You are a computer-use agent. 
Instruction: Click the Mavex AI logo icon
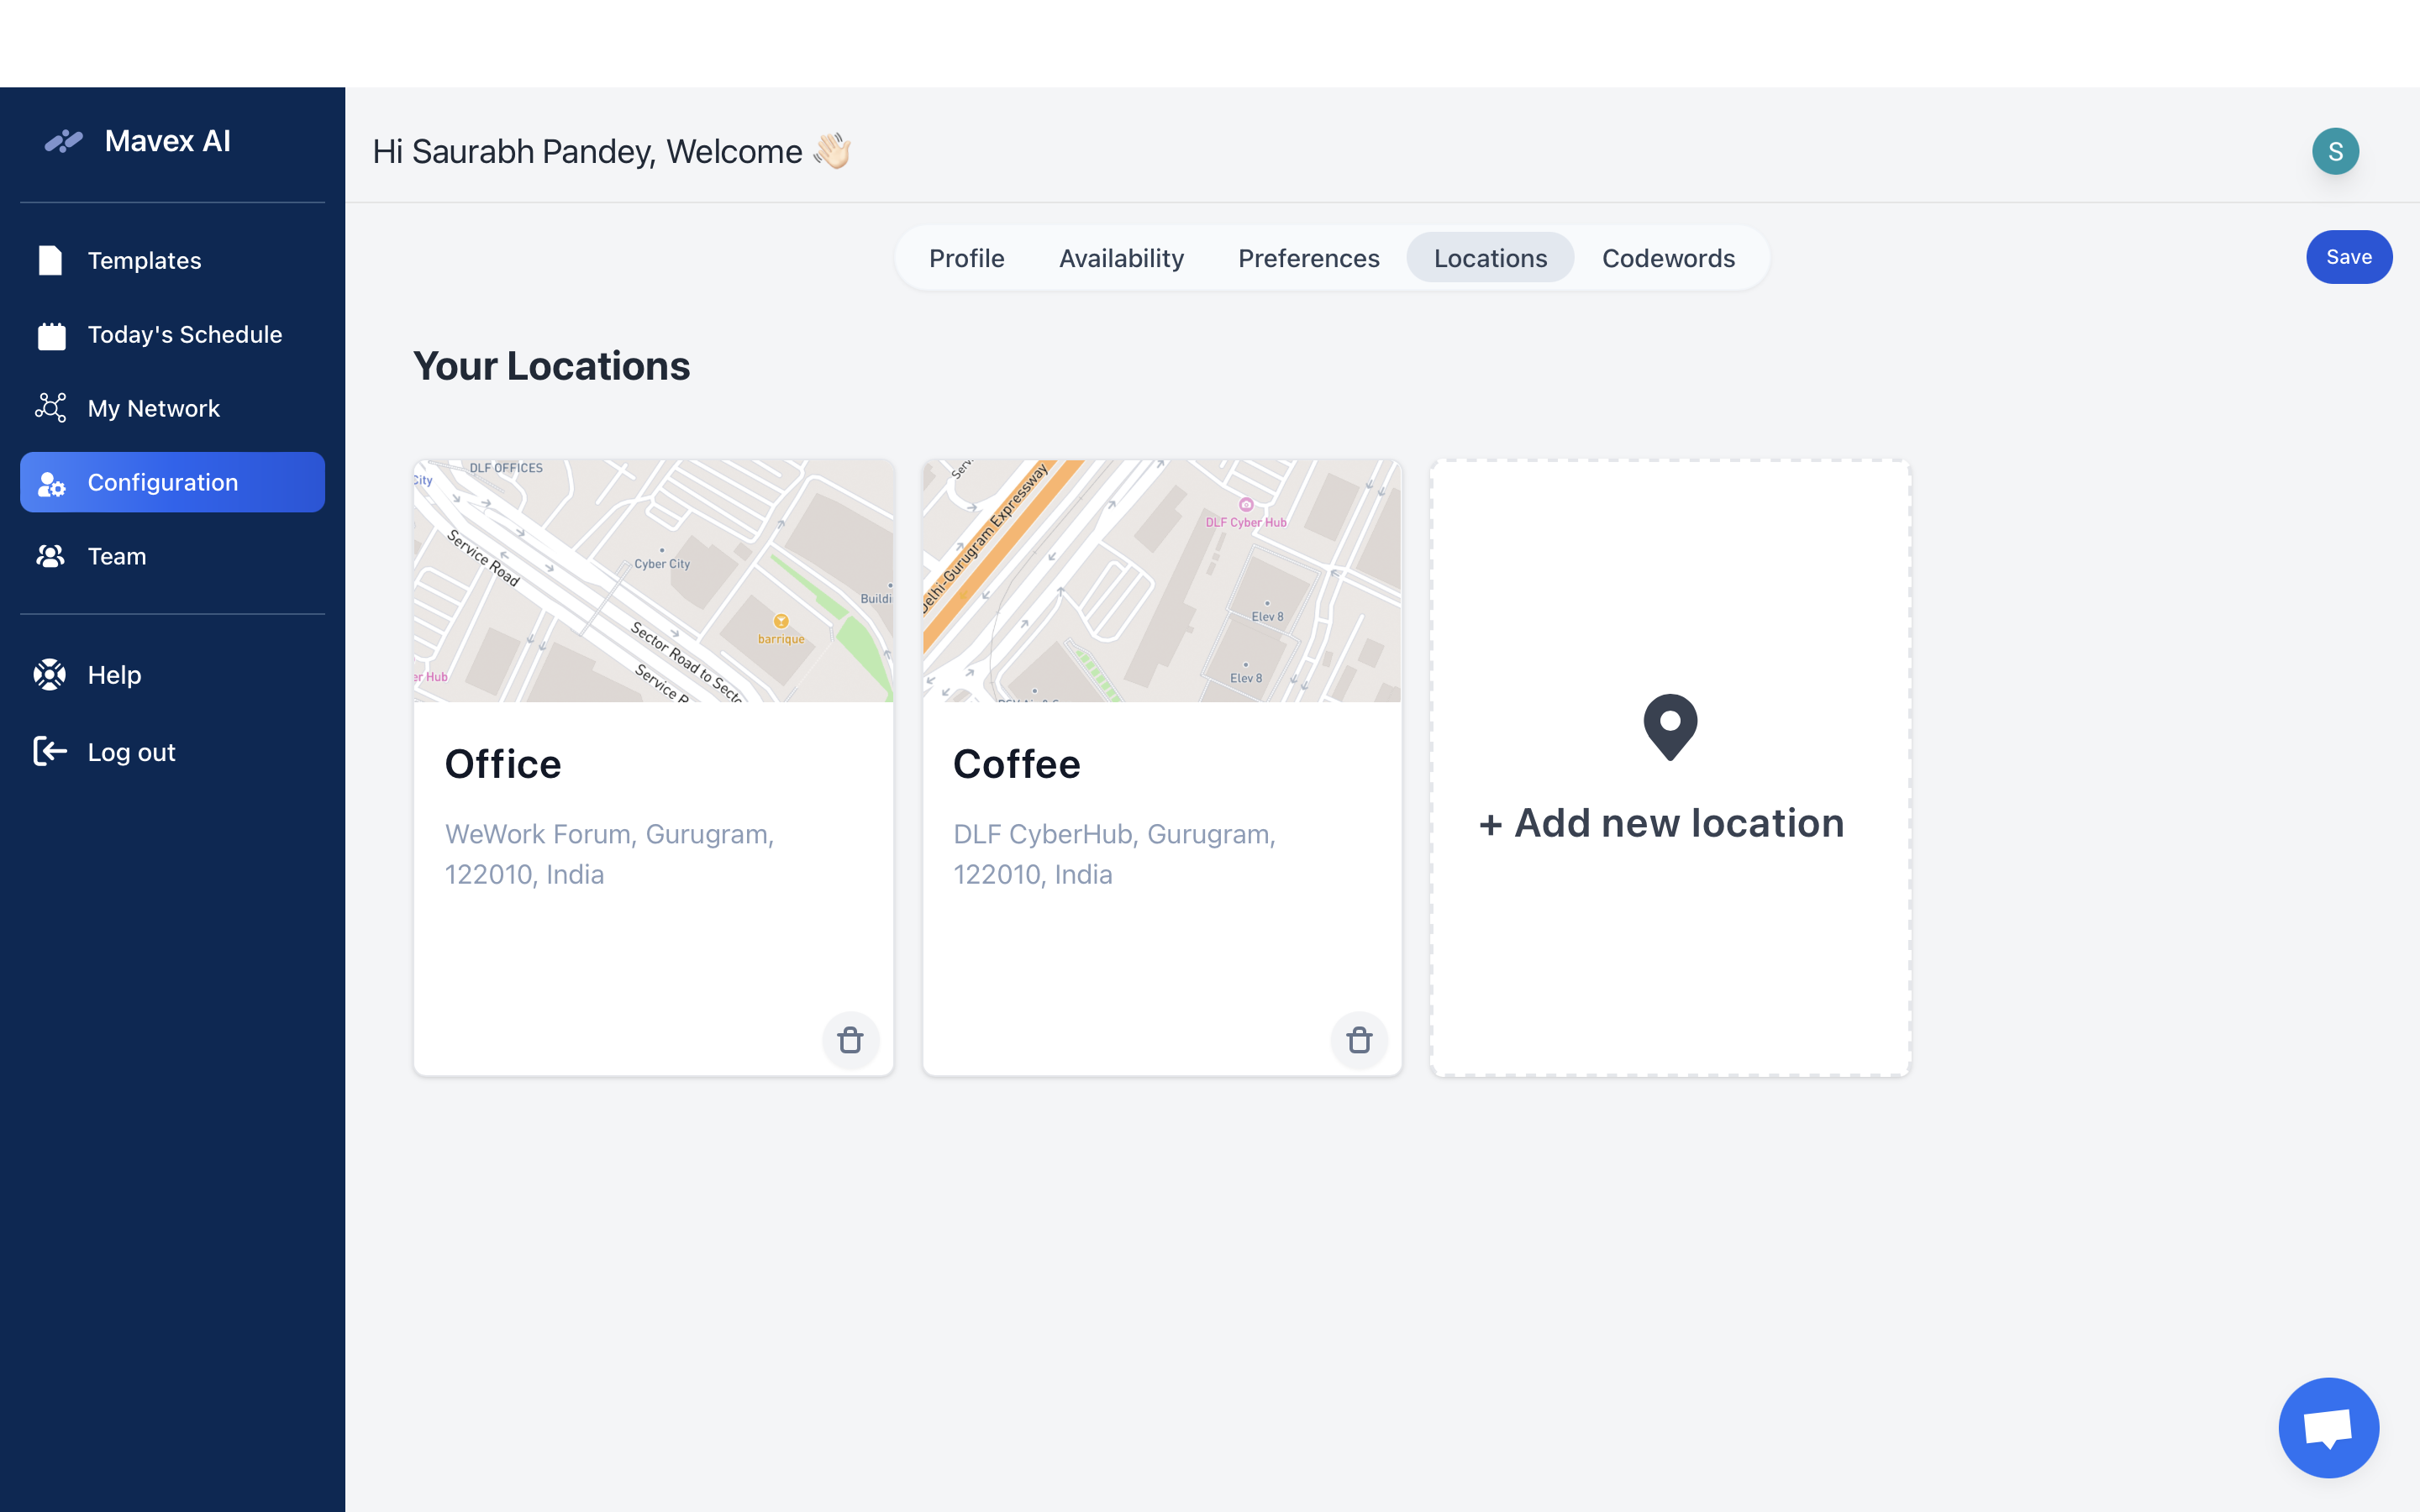pyautogui.click(x=64, y=141)
